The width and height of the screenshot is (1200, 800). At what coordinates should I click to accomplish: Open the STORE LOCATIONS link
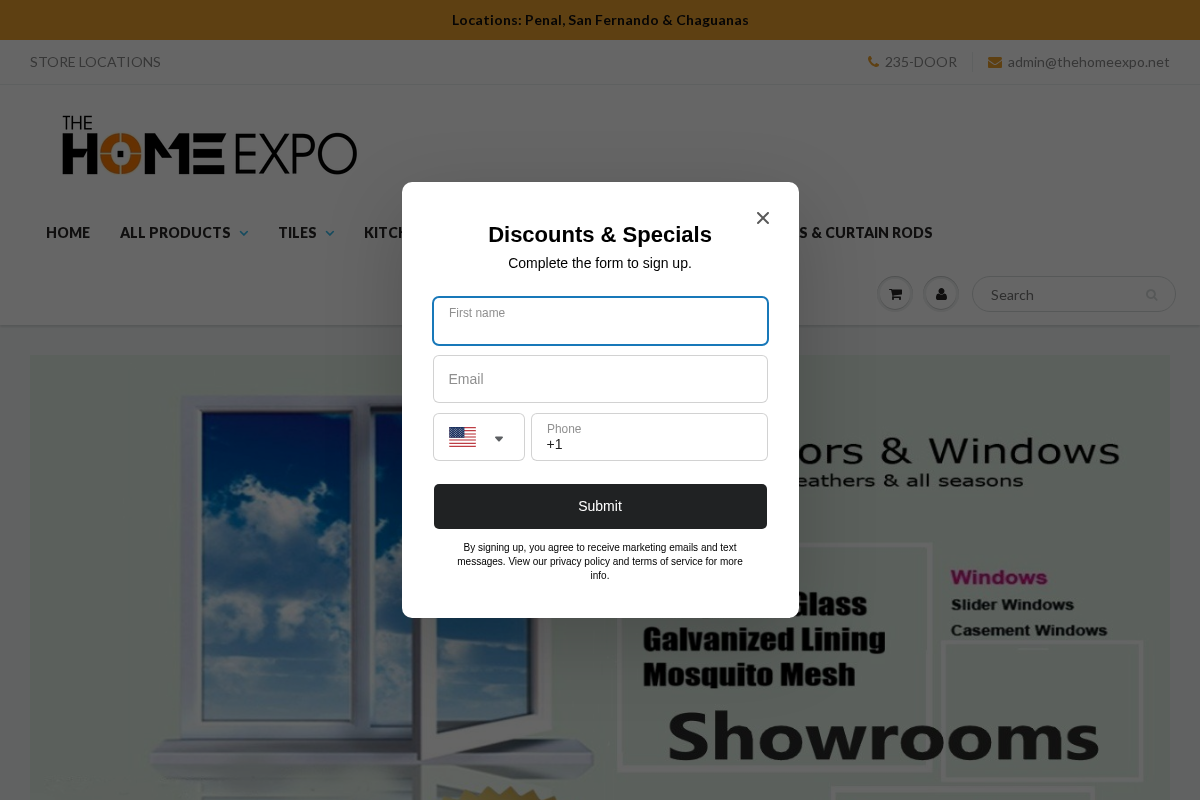(x=95, y=61)
